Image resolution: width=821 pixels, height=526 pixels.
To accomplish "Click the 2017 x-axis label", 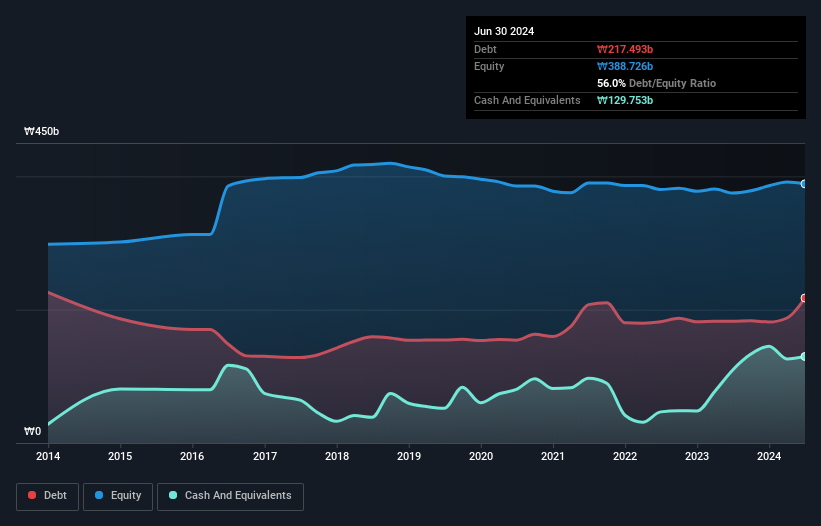I will click(x=265, y=456).
